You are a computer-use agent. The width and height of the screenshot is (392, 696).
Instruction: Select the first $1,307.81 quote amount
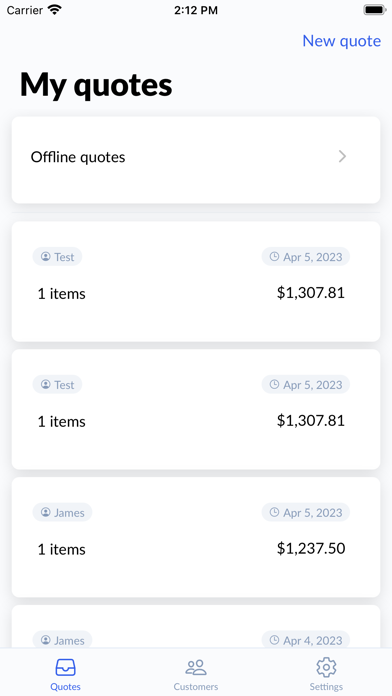pyautogui.click(x=311, y=293)
